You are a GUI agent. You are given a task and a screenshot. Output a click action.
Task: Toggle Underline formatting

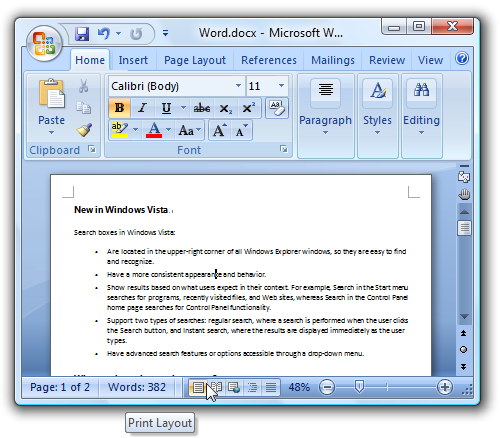pyautogui.click(x=166, y=108)
